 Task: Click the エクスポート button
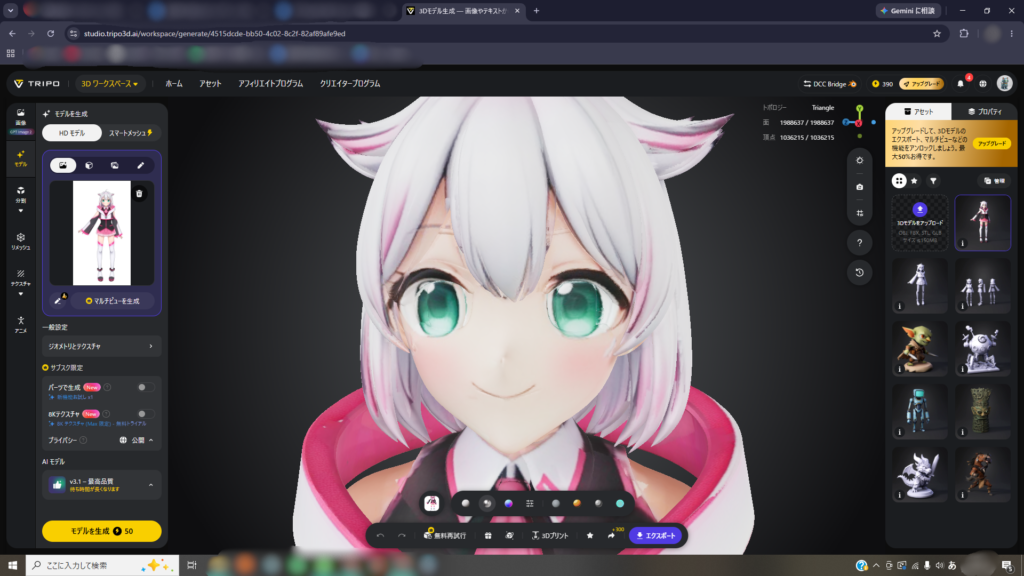pos(656,536)
